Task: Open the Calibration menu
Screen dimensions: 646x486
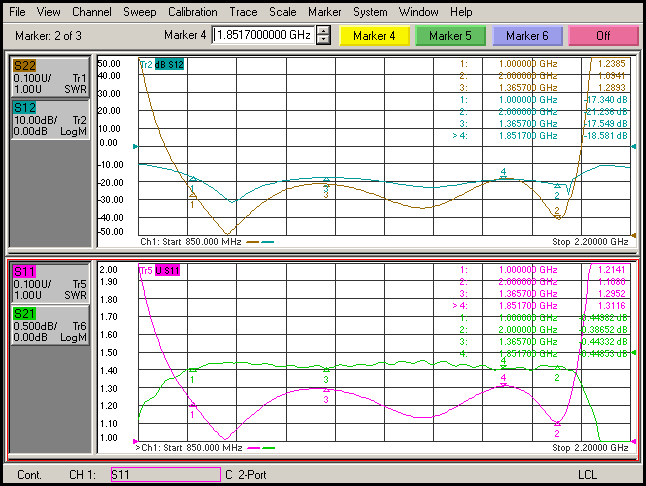Action: [191, 12]
